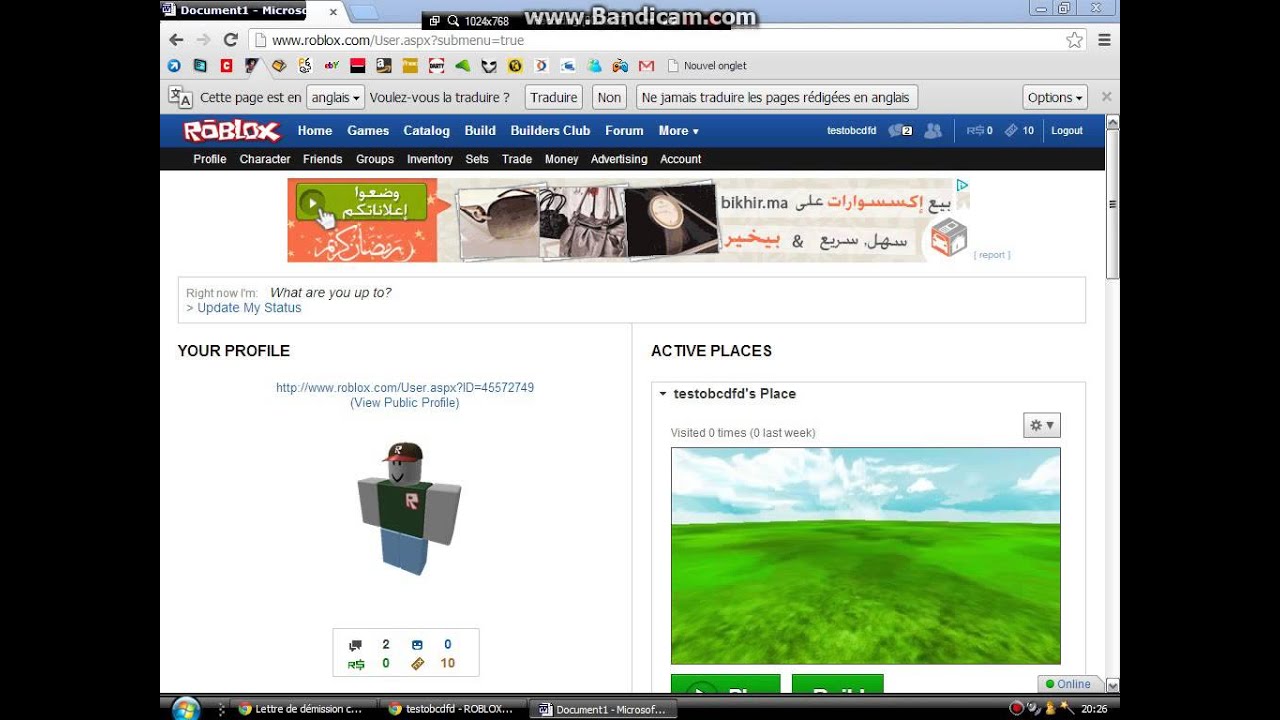The height and width of the screenshot is (720, 1280).
Task: Click the browser back arrow
Action: (x=176, y=40)
